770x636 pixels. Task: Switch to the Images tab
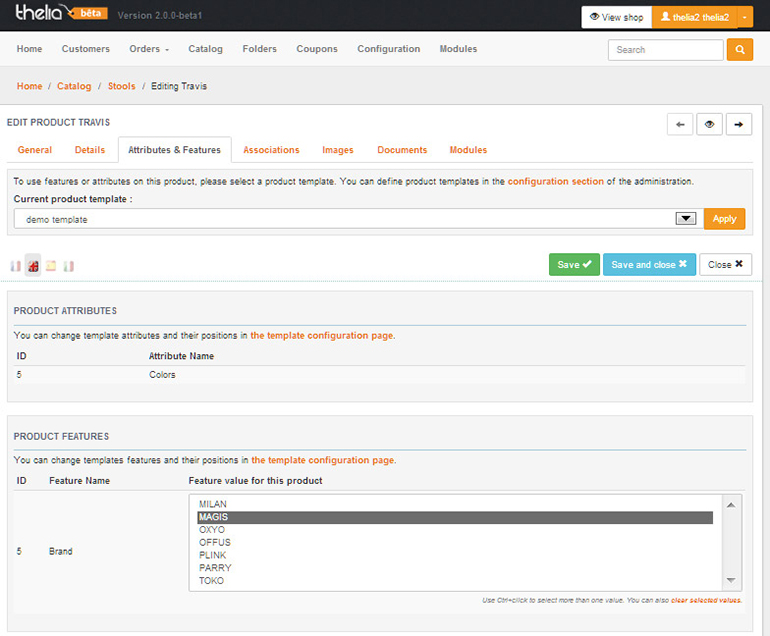337,150
